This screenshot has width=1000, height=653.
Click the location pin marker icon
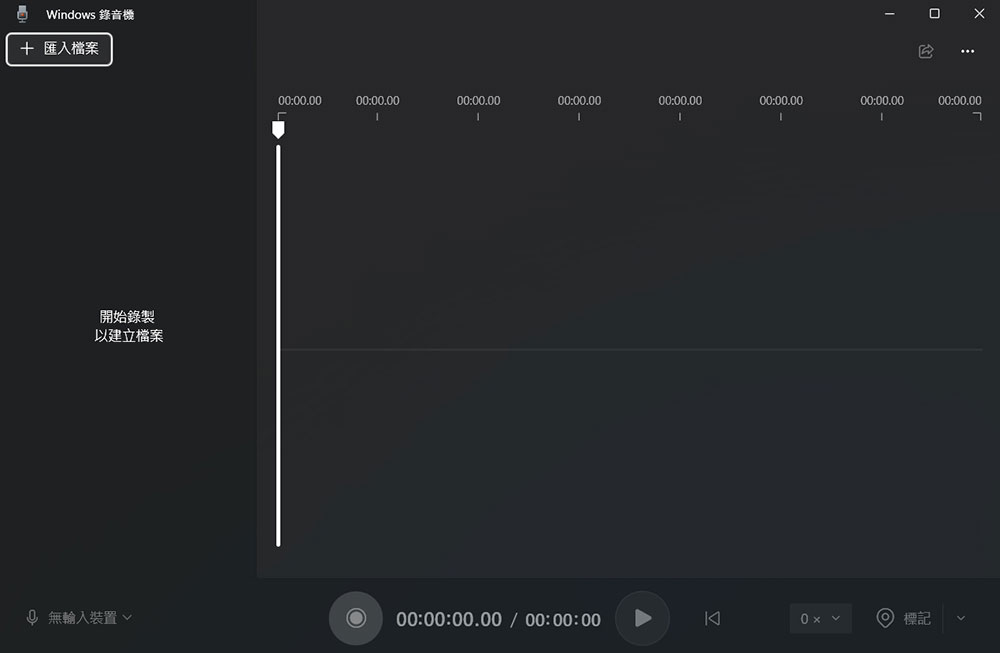pyautogui.click(x=885, y=619)
